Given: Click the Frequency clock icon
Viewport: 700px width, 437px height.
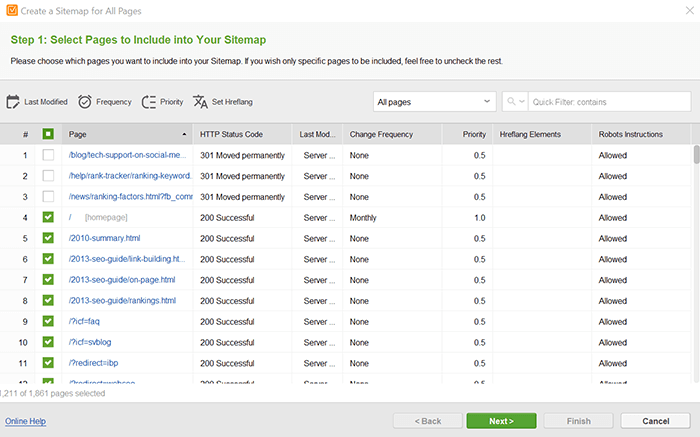Looking at the screenshot, I should pyautogui.click(x=85, y=102).
